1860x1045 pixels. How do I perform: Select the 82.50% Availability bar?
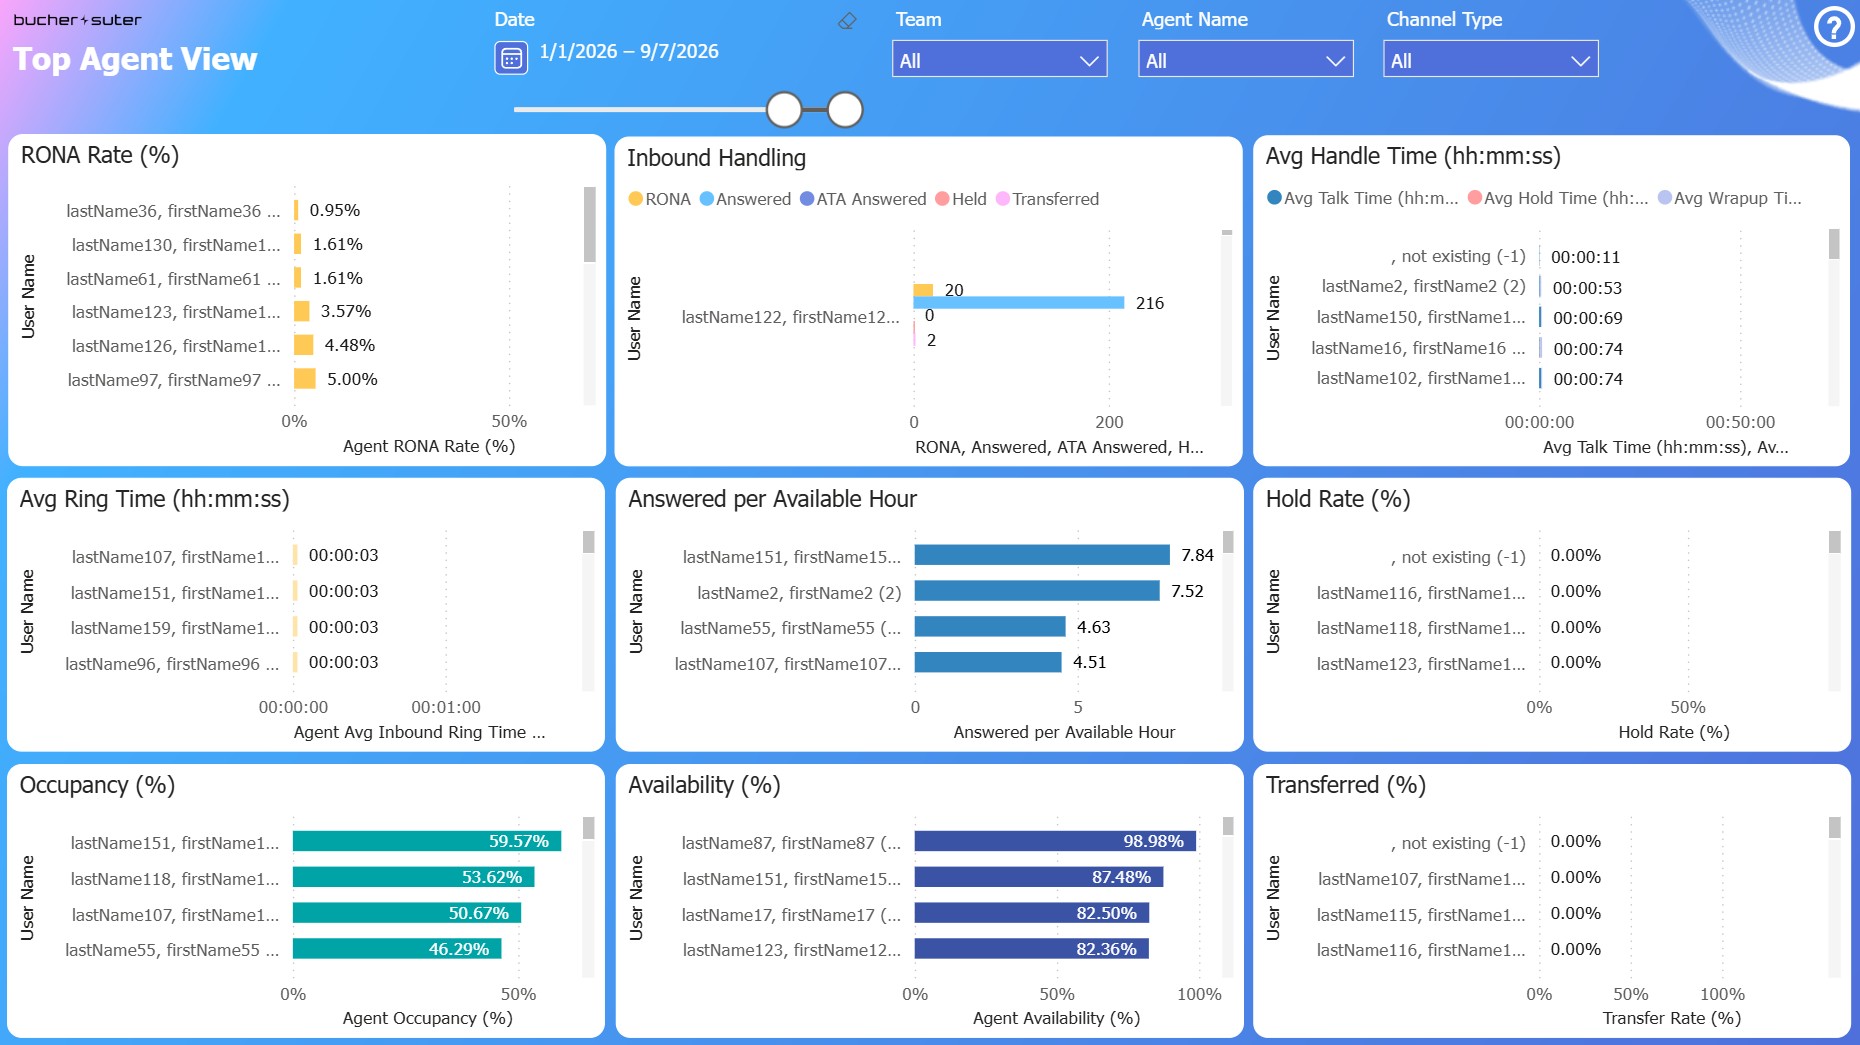pyautogui.click(x=1032, y=914)
